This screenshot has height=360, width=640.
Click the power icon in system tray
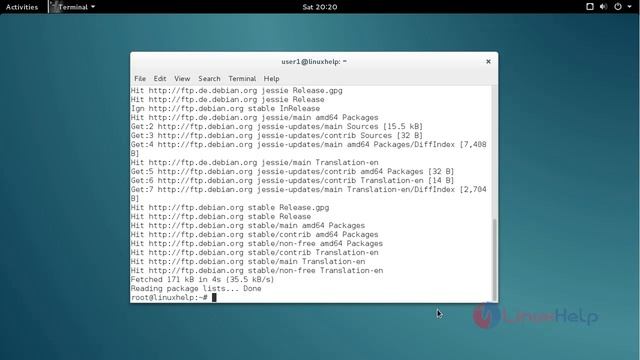click(618, 7)
